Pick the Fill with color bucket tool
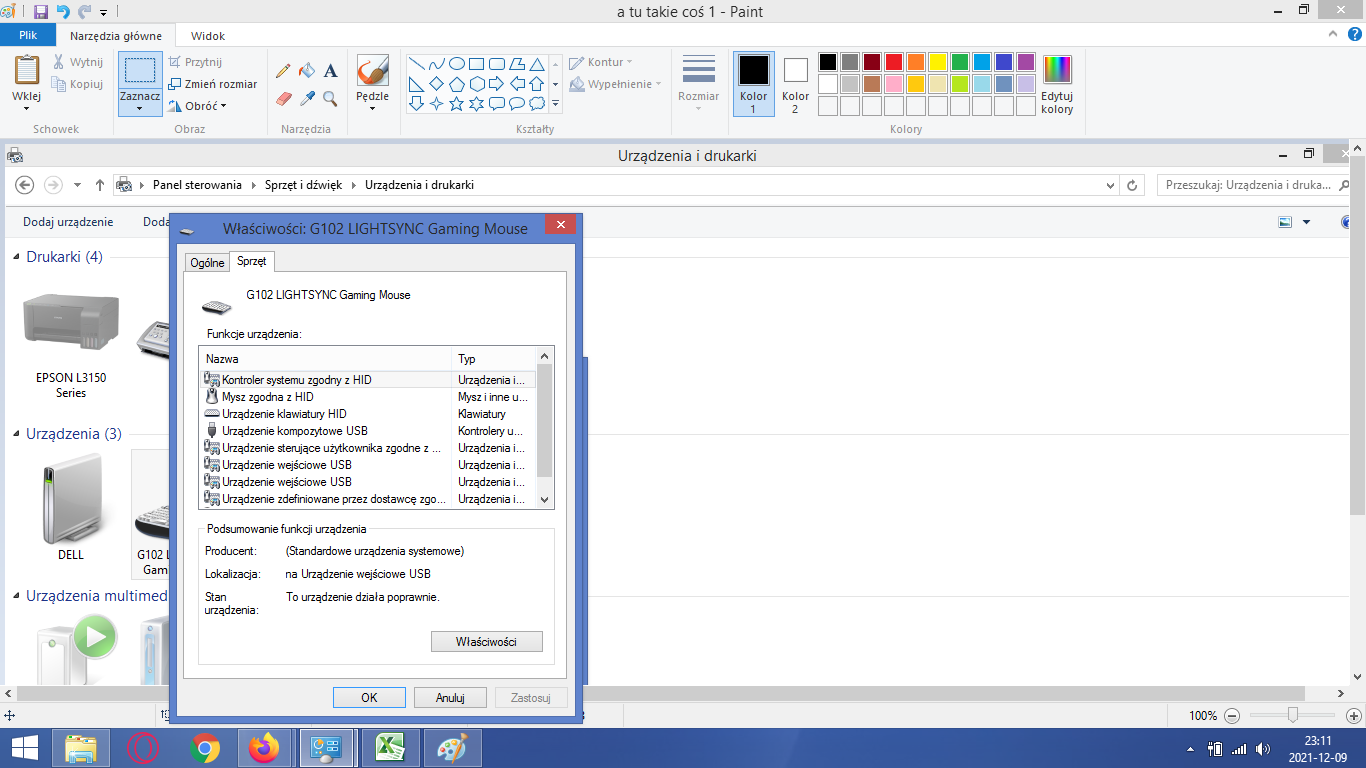The height and width of the screenshot is (768, 1366). click(307, 71)
